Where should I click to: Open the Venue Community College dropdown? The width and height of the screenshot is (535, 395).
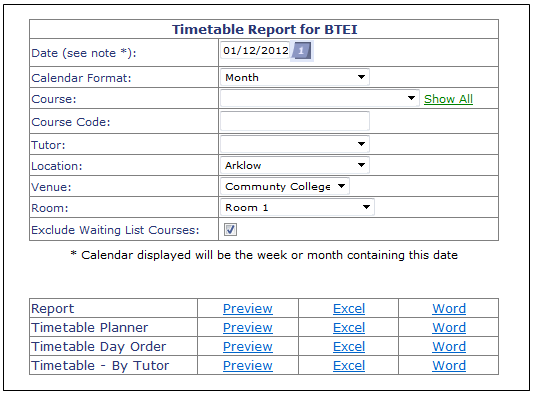tap(285, 187)
